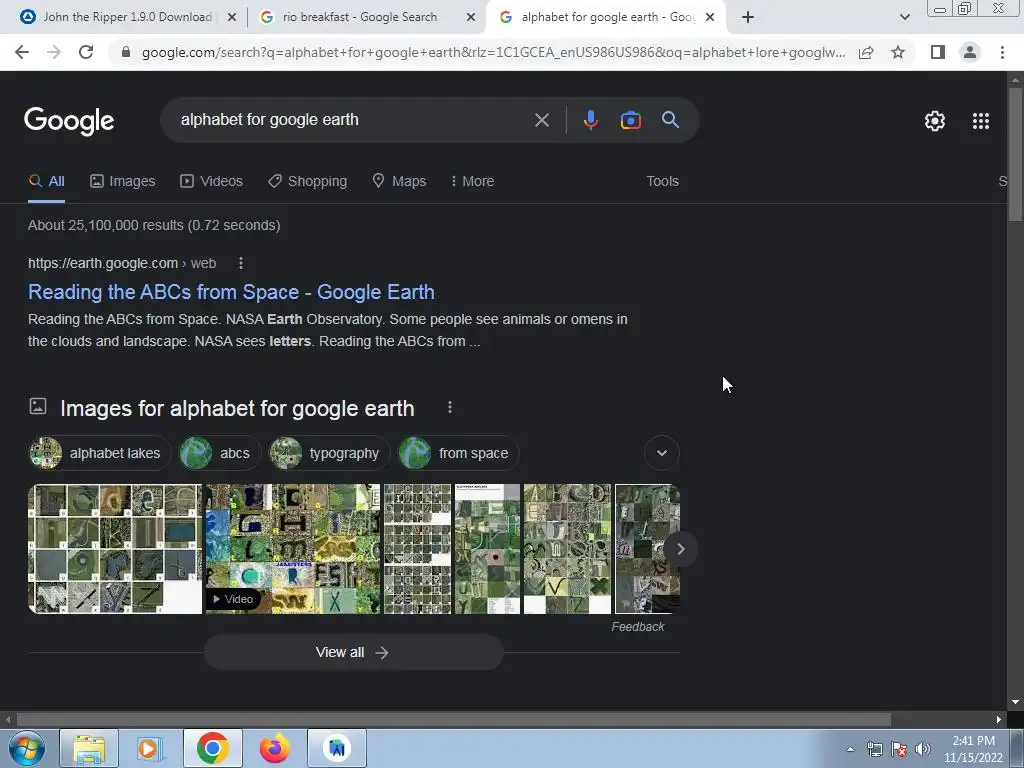
Task: Open File Explorer from taskbar
Action: point(89,748)
